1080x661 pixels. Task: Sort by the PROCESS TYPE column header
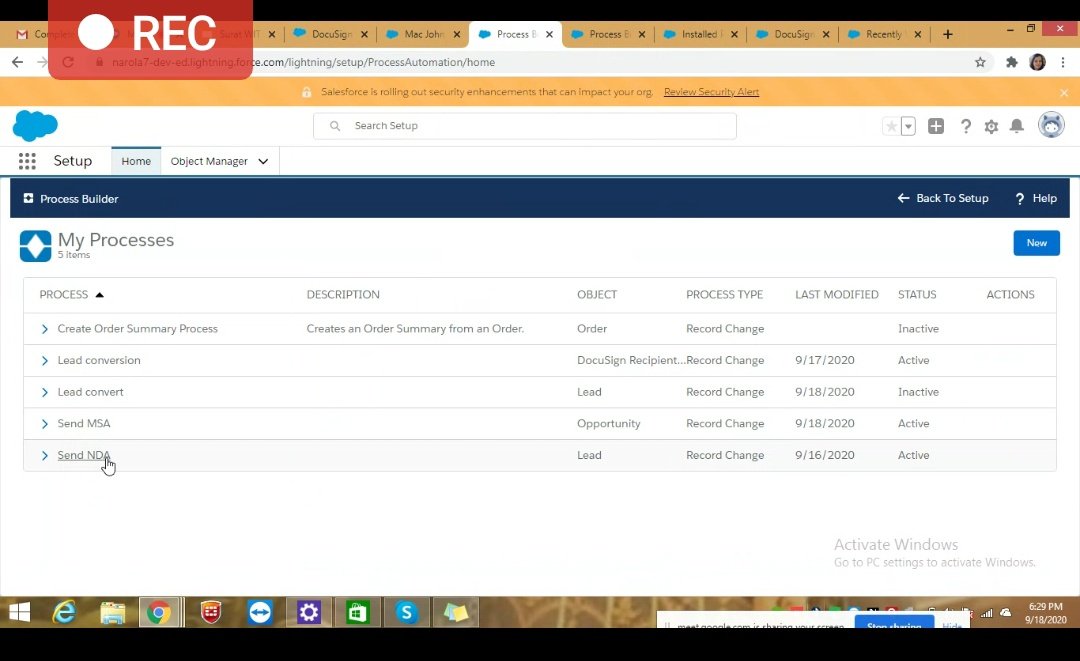(724, 295)
